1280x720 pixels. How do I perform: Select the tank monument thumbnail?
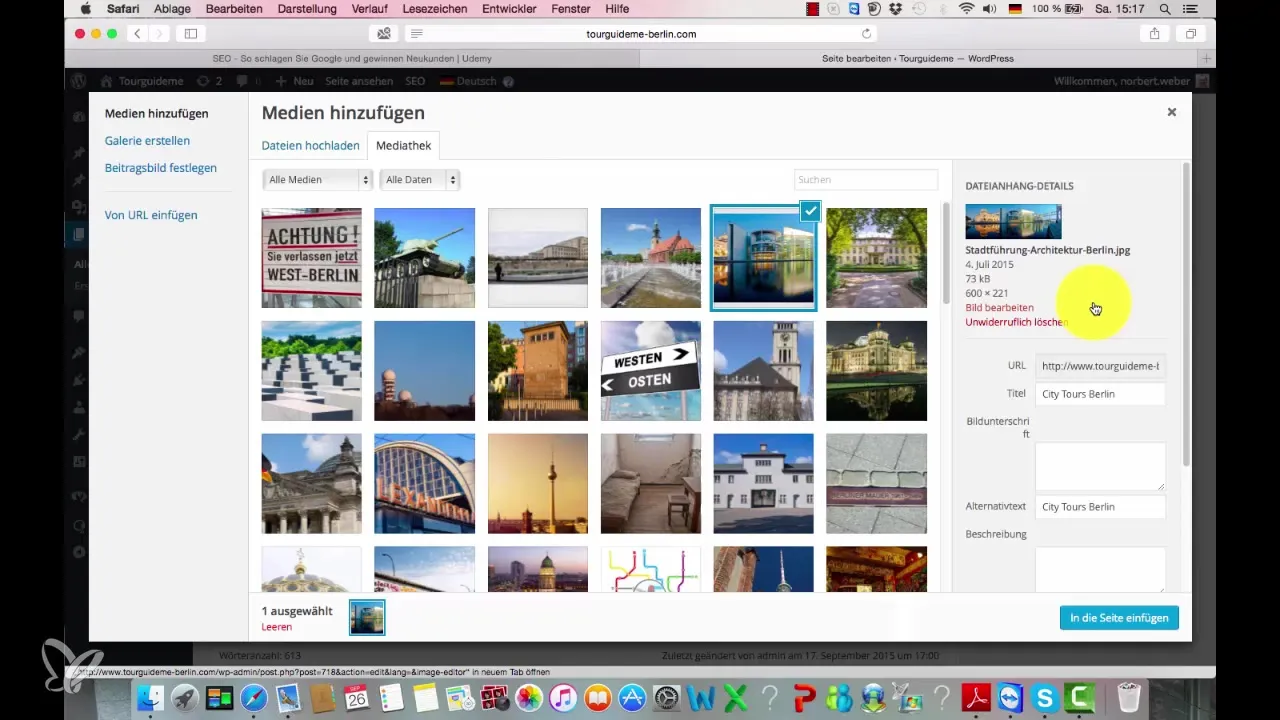pyautogui.click(x=424, y=258)
